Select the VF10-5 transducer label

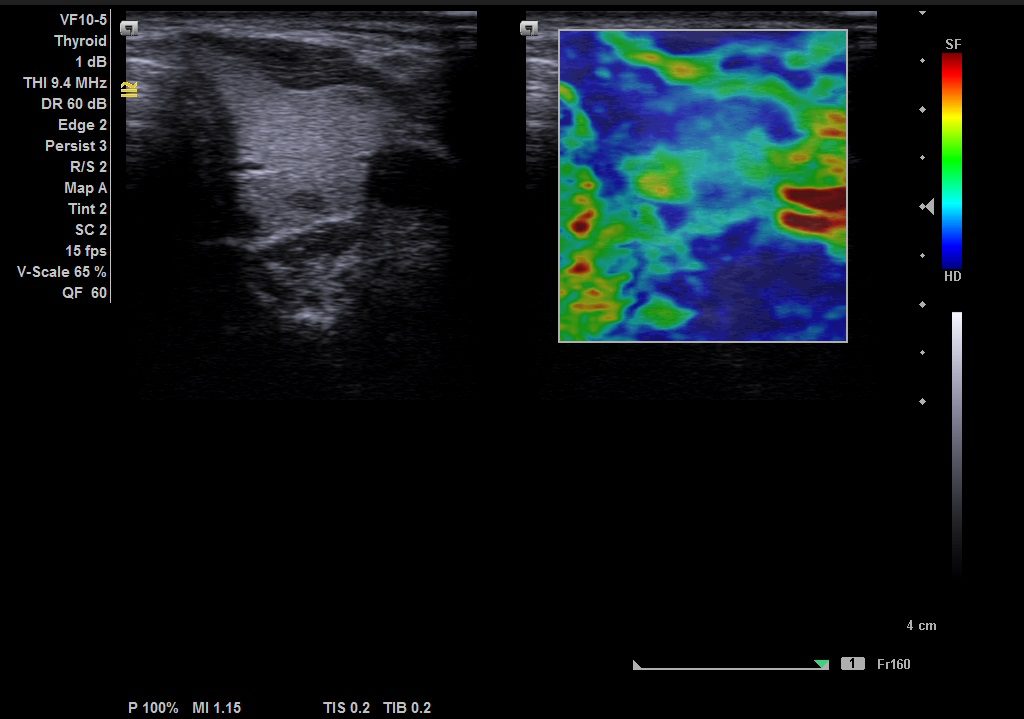pyautogui.click(x=83, y=20)
